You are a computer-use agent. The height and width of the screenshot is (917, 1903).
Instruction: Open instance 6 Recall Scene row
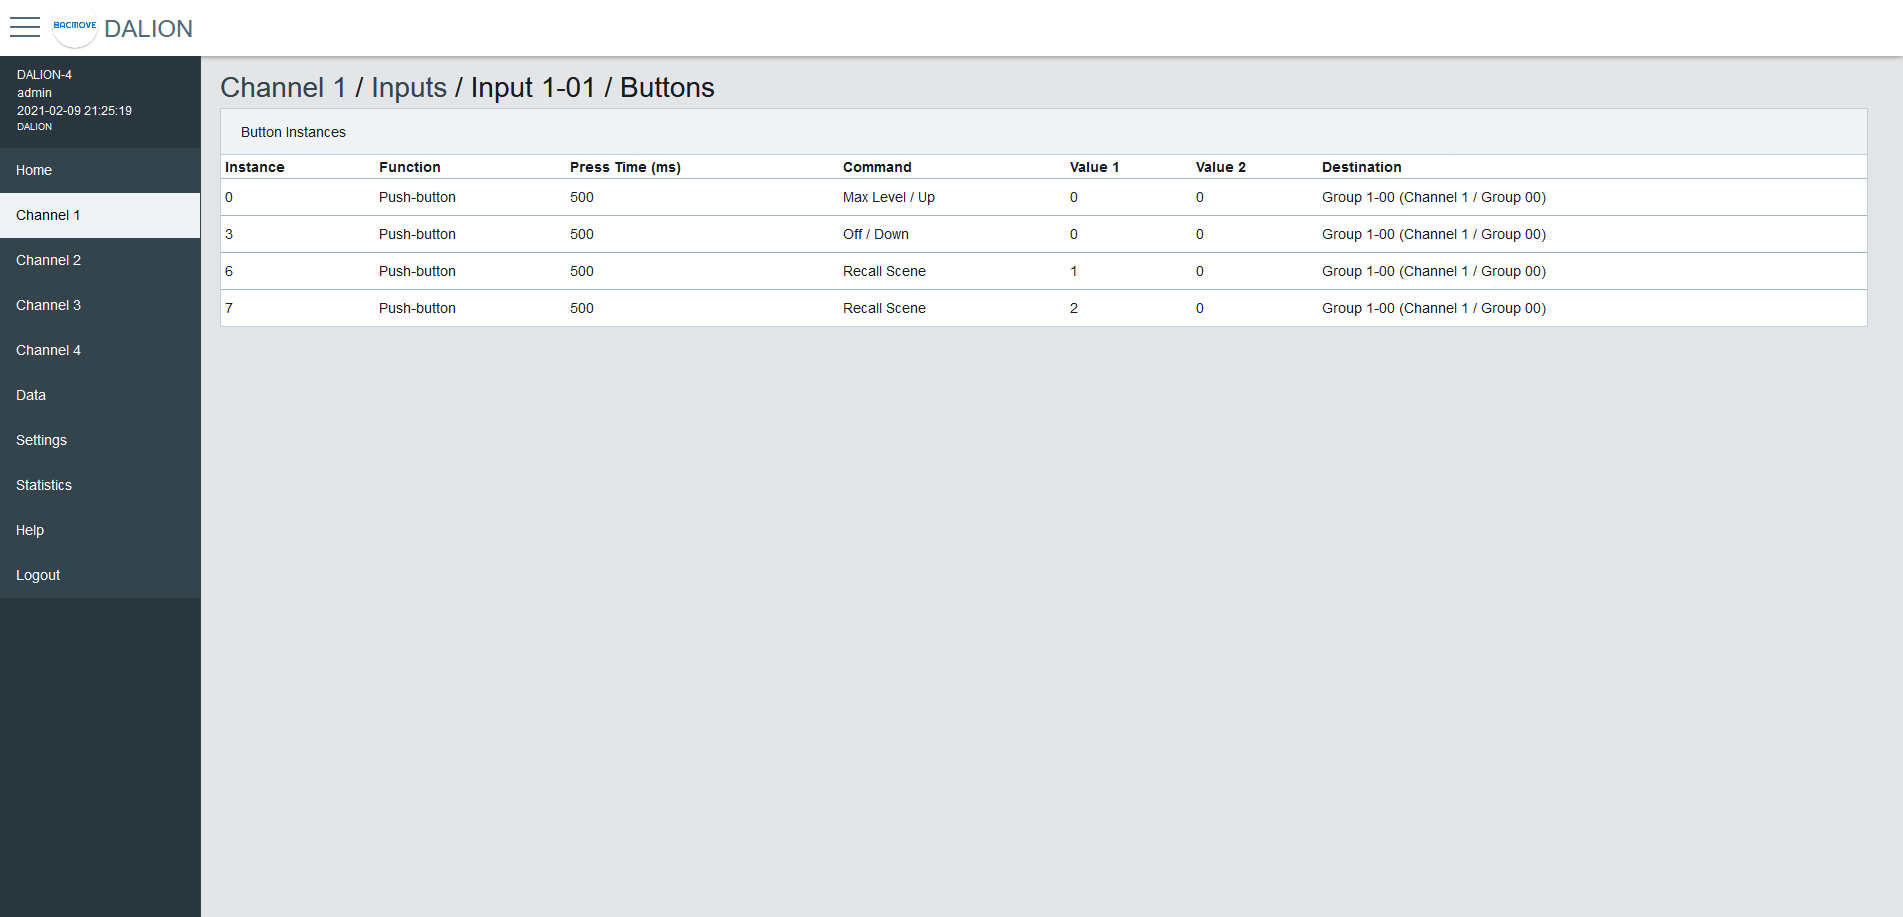tap(884, 271)
